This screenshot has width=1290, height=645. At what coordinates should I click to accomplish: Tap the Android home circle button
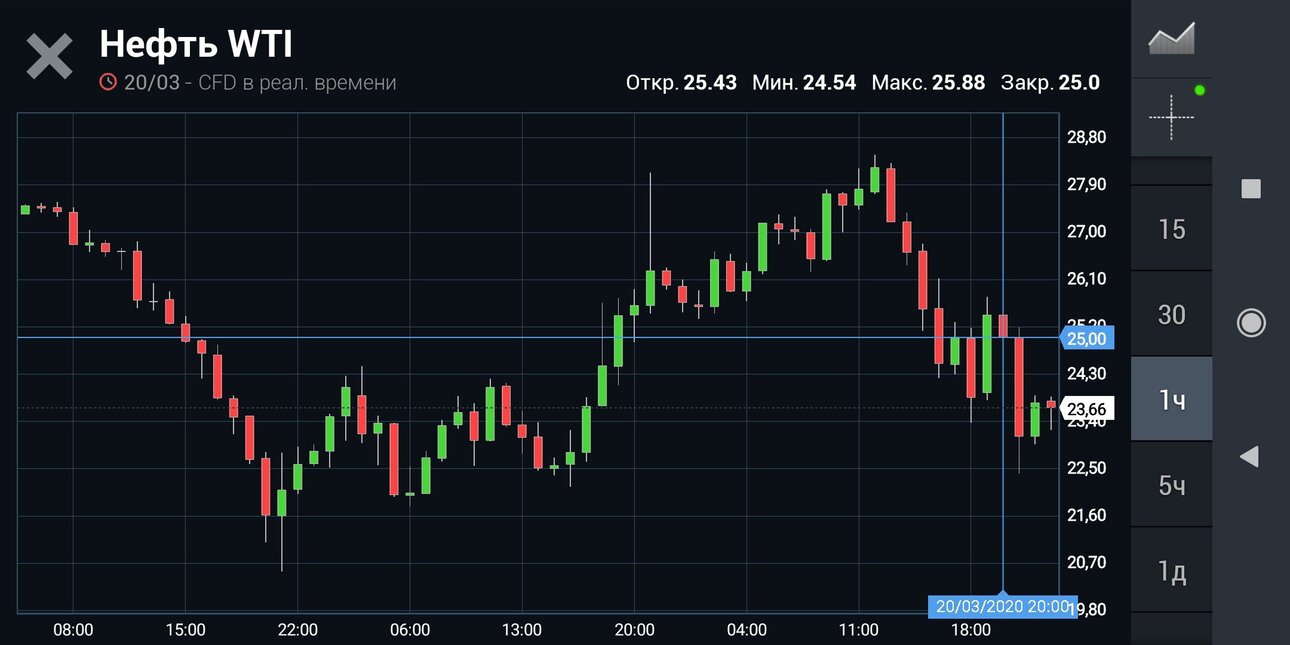click(x=1251, y=322)
